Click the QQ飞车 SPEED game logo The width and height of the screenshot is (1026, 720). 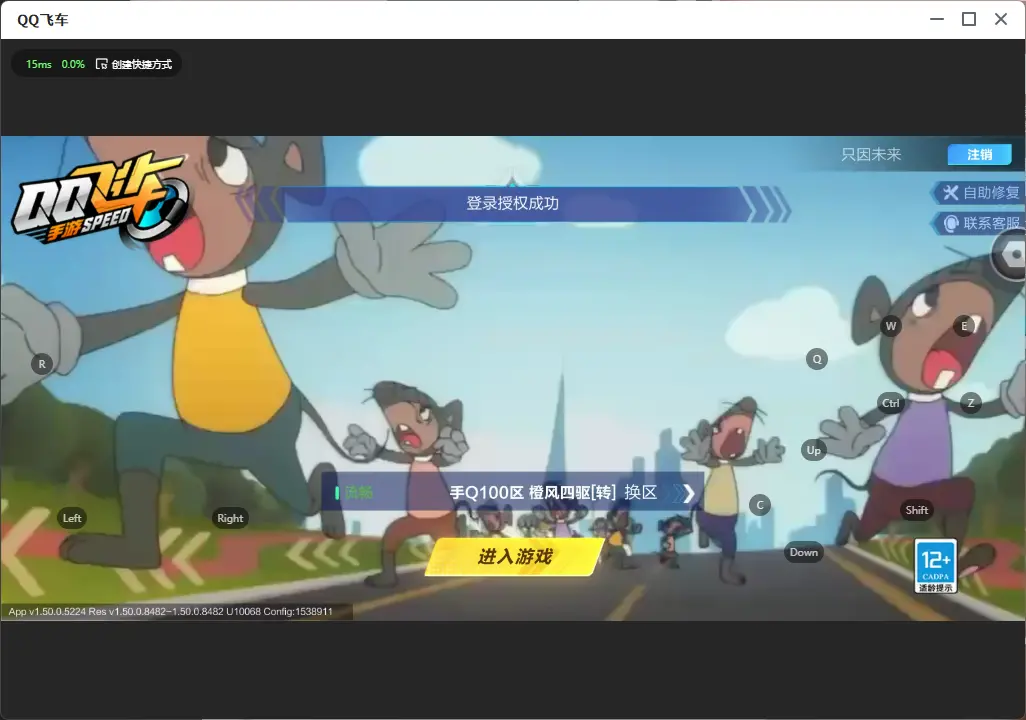coord(100,198)
